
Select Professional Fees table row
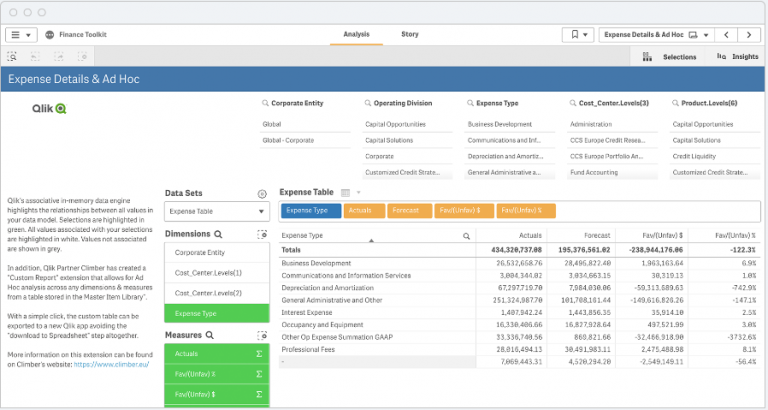(x=519, y=350)
